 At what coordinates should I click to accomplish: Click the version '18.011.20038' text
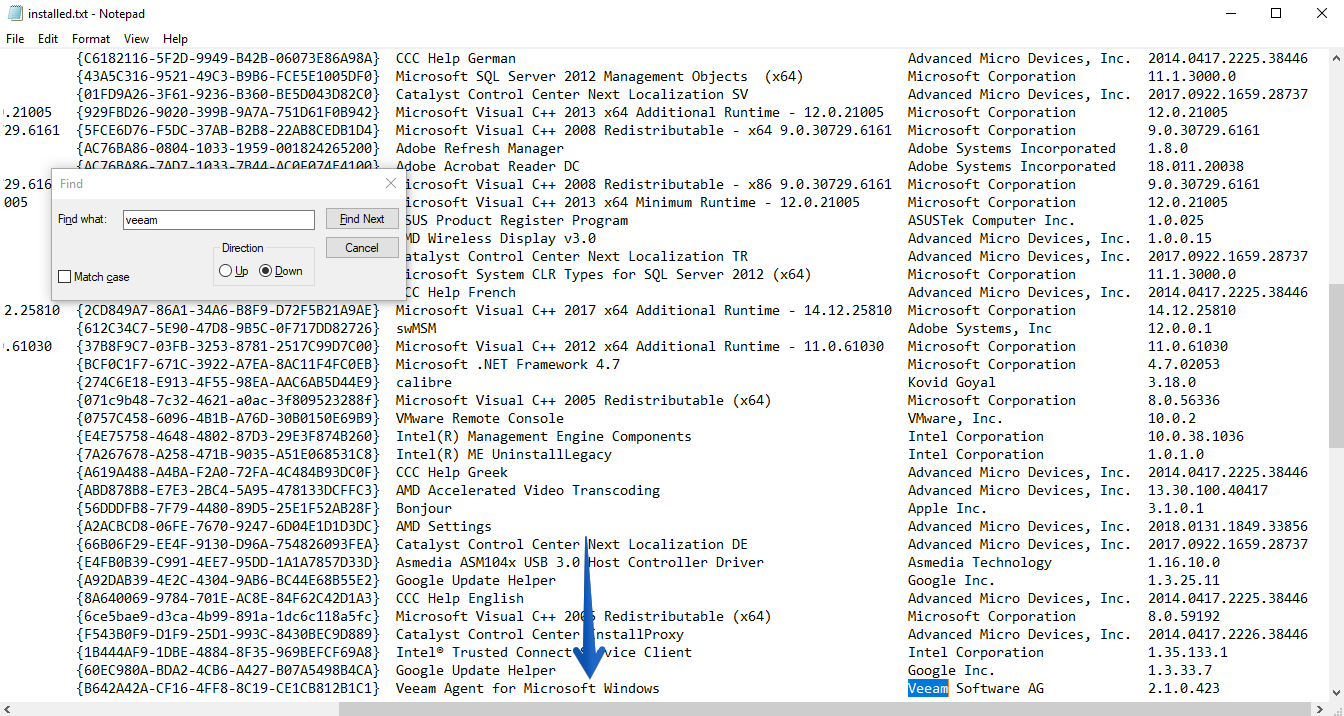pos(1196,166)
